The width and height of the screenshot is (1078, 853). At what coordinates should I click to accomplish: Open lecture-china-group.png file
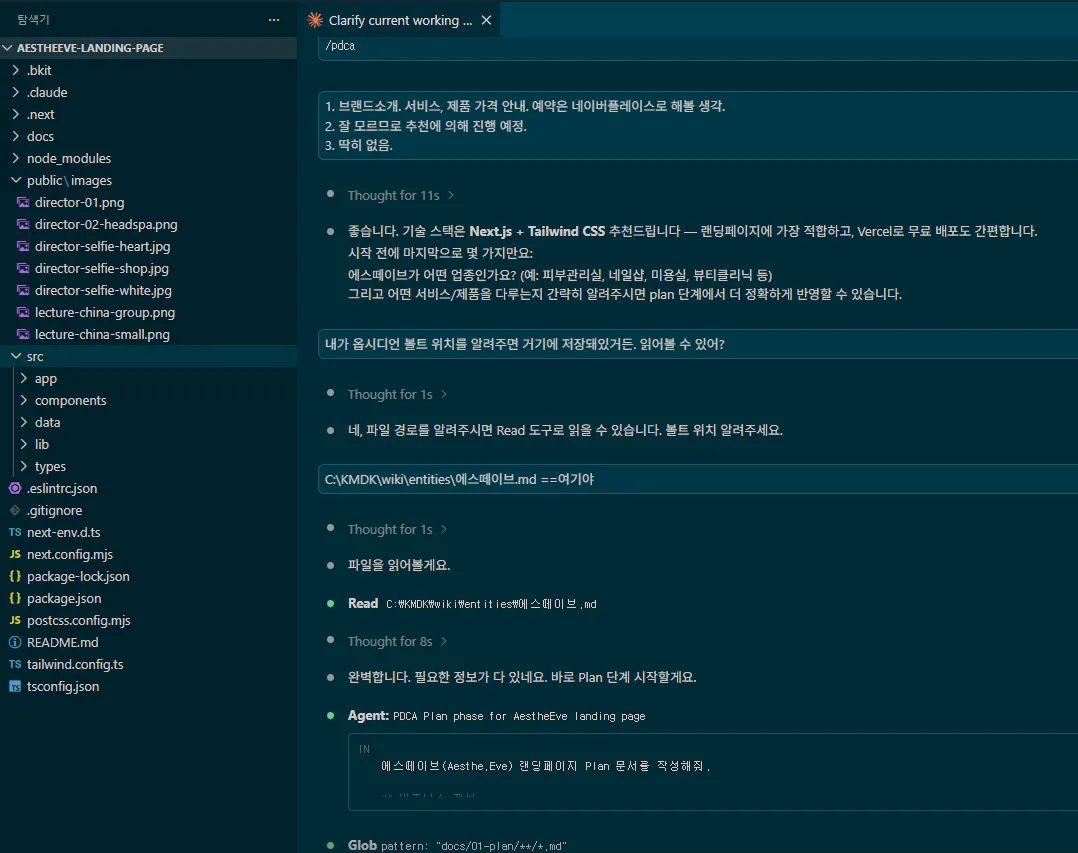105,312
